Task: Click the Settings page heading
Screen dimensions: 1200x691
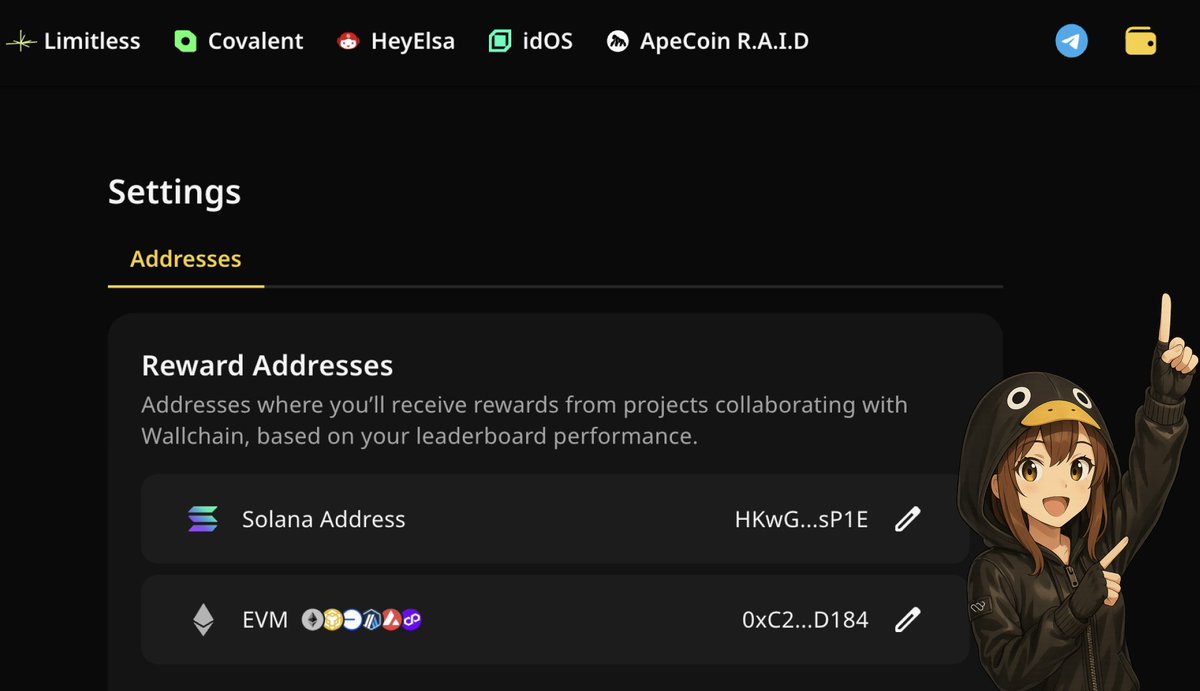Action: (174, 192)
